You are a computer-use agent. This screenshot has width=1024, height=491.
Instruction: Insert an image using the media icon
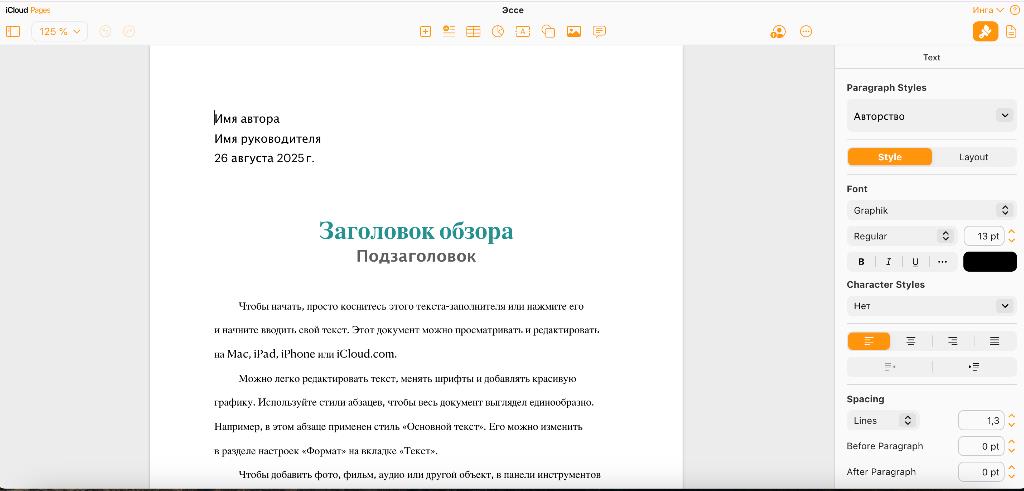click(574, 31)
